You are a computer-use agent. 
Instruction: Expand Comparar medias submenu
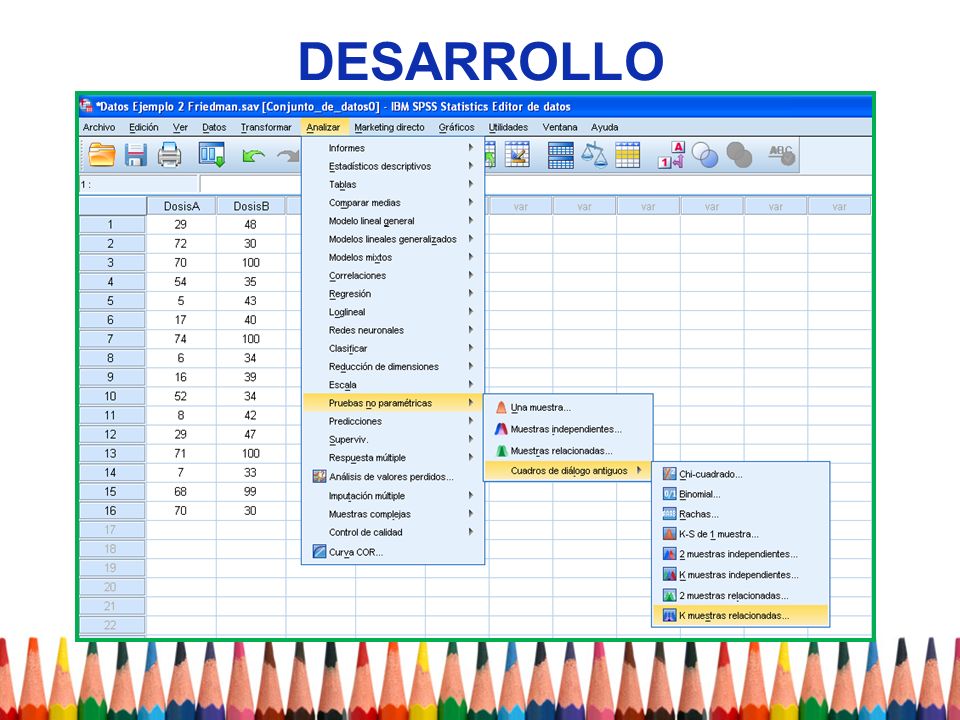(x=393, y=203)
